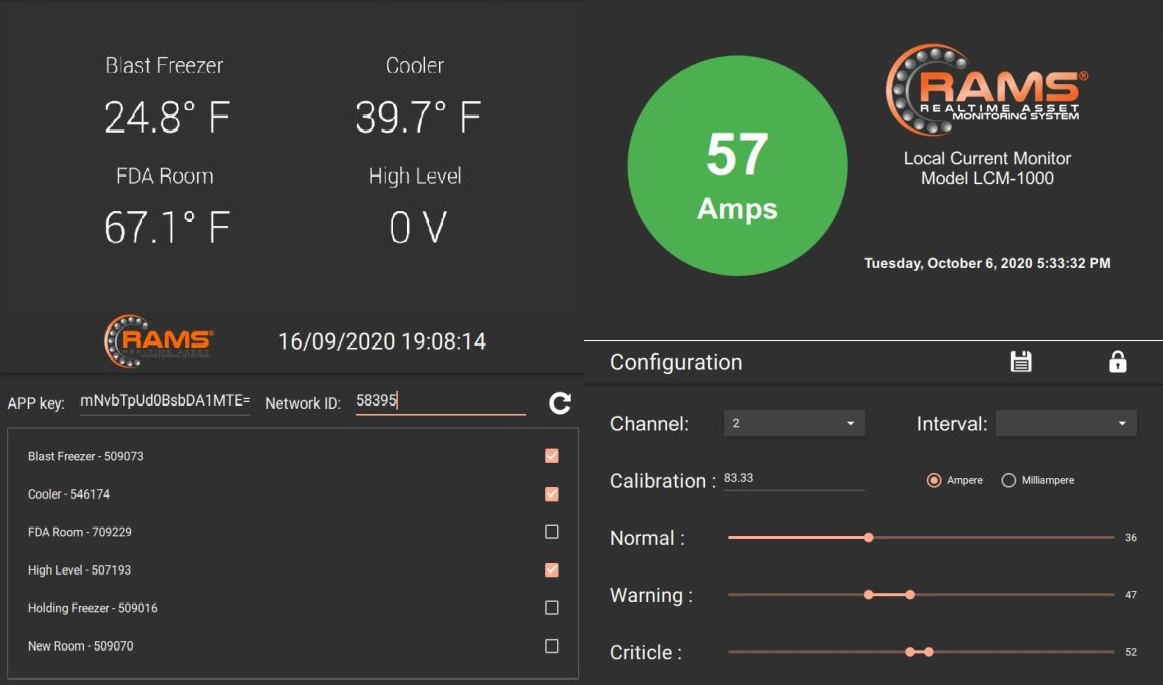Image resolution: width=1163 pixels, height=685 pixels.
Task: Click the green 57 Amps gauge circle
Action: pos(737,165)
